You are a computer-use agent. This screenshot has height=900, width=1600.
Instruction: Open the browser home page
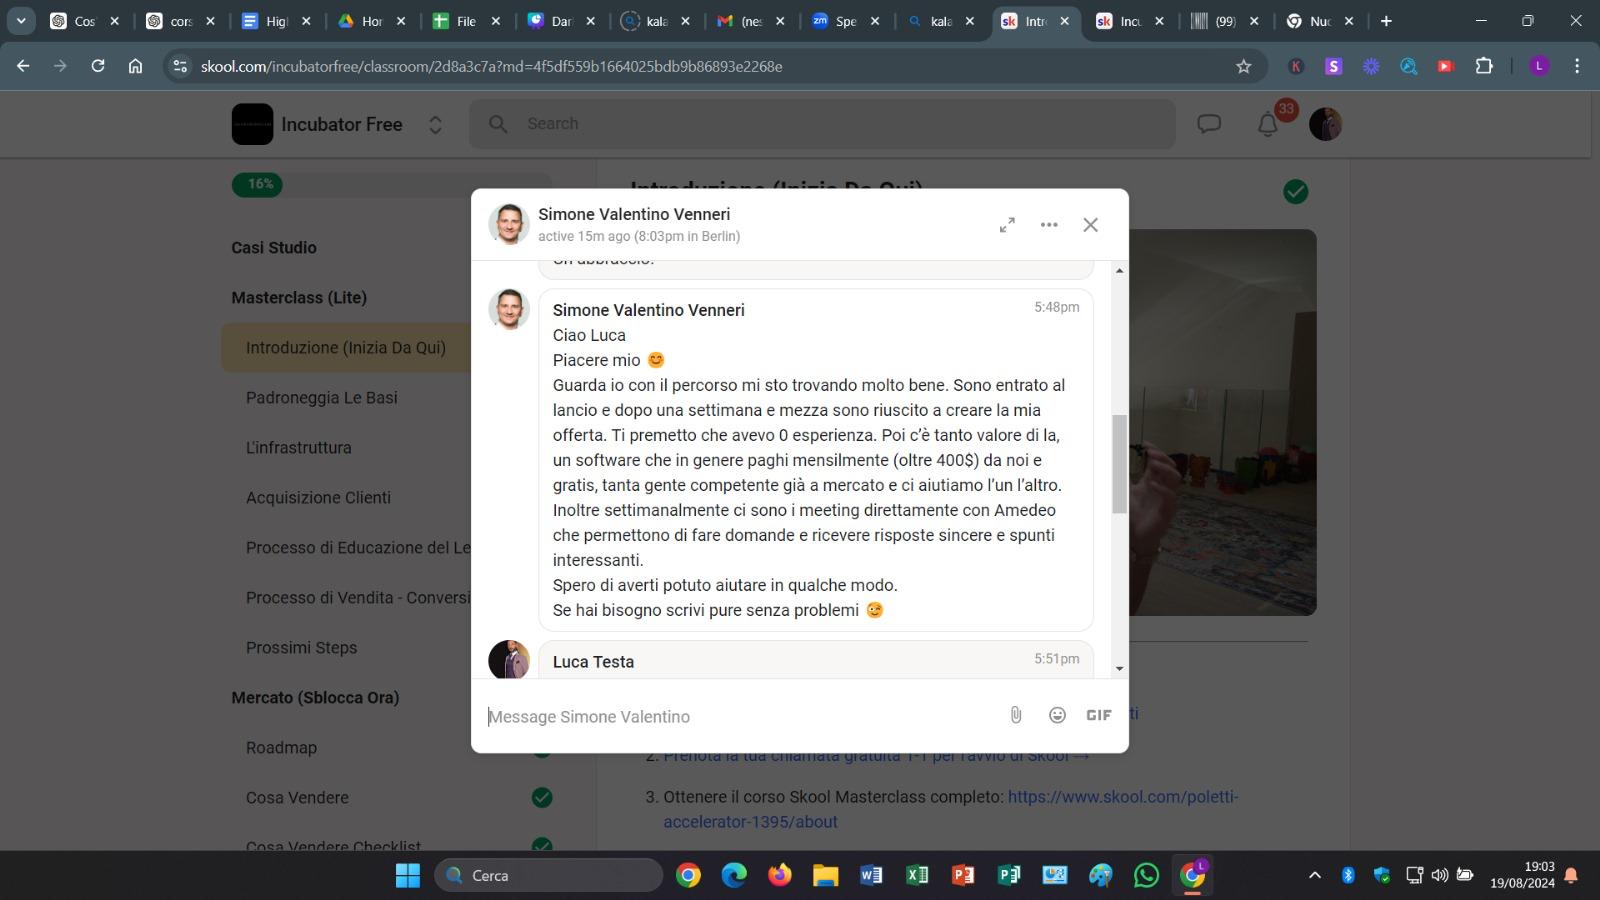click(136, 66)
